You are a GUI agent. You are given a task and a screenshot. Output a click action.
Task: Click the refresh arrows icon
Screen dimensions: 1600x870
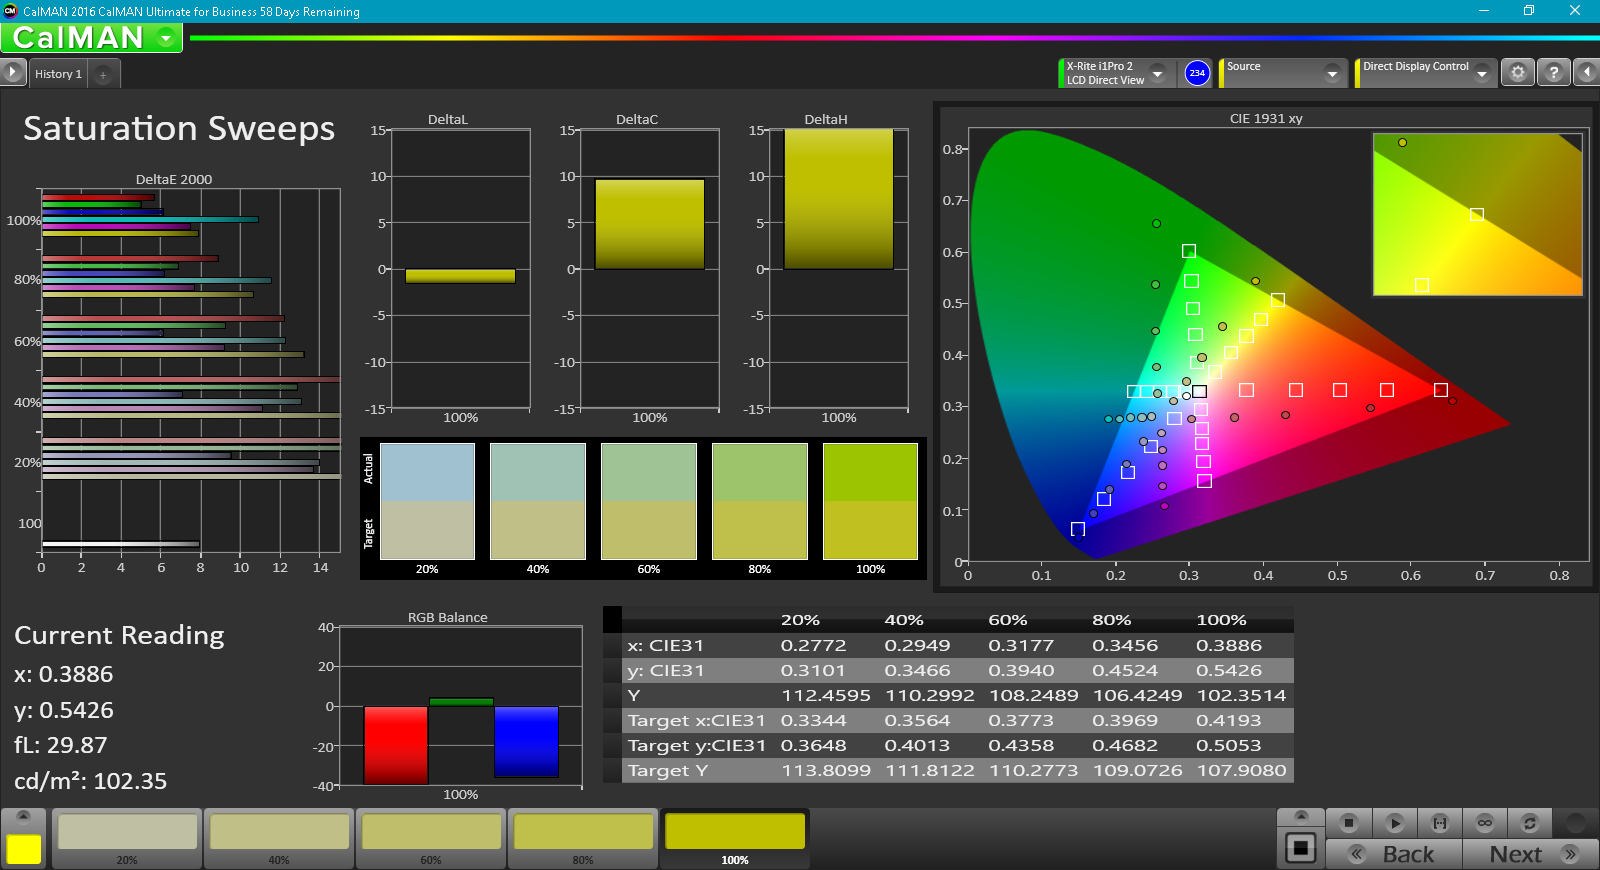point(1529,823)
